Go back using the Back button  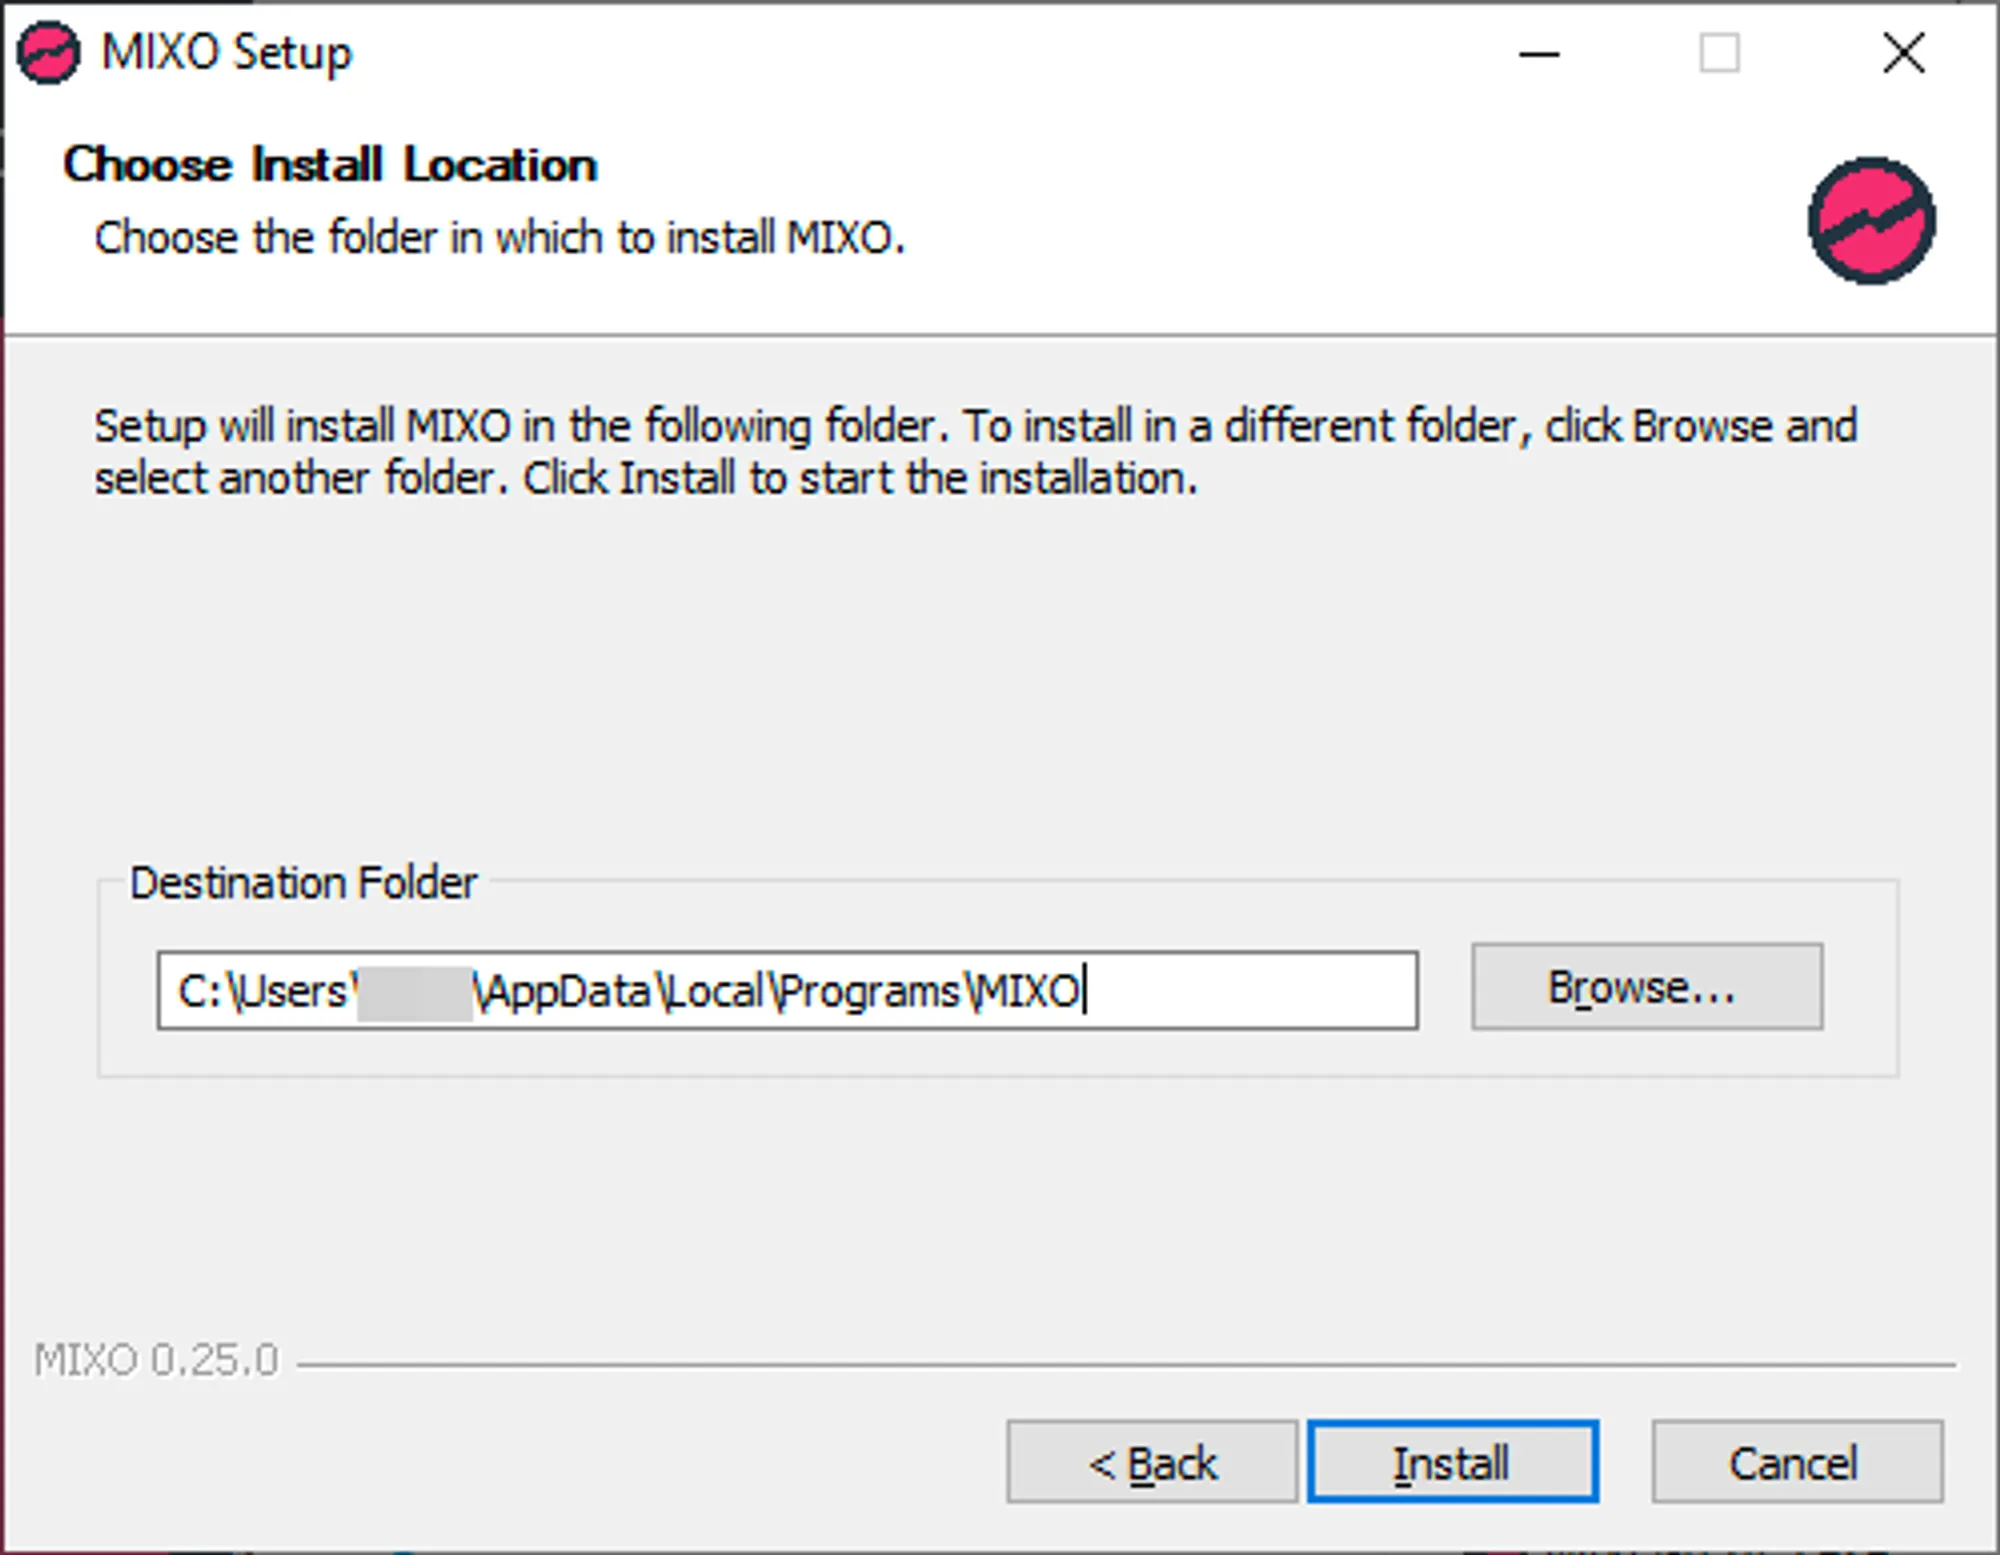pyautogui.click(x=1152, y=1462)
